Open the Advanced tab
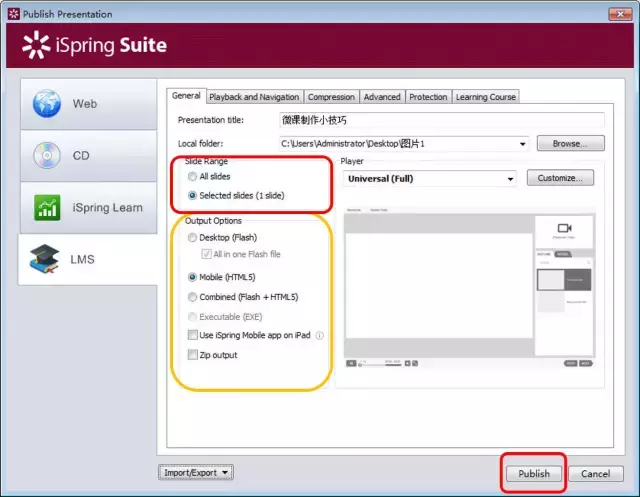 click(x=382, y=97)
